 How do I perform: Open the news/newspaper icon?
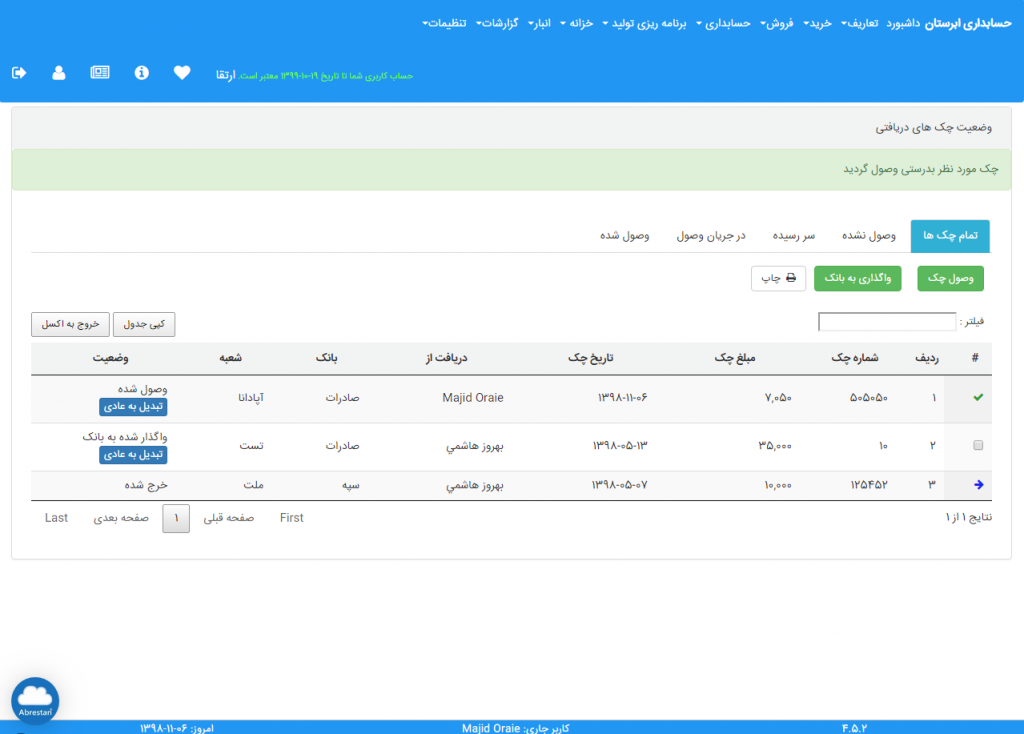100,72
